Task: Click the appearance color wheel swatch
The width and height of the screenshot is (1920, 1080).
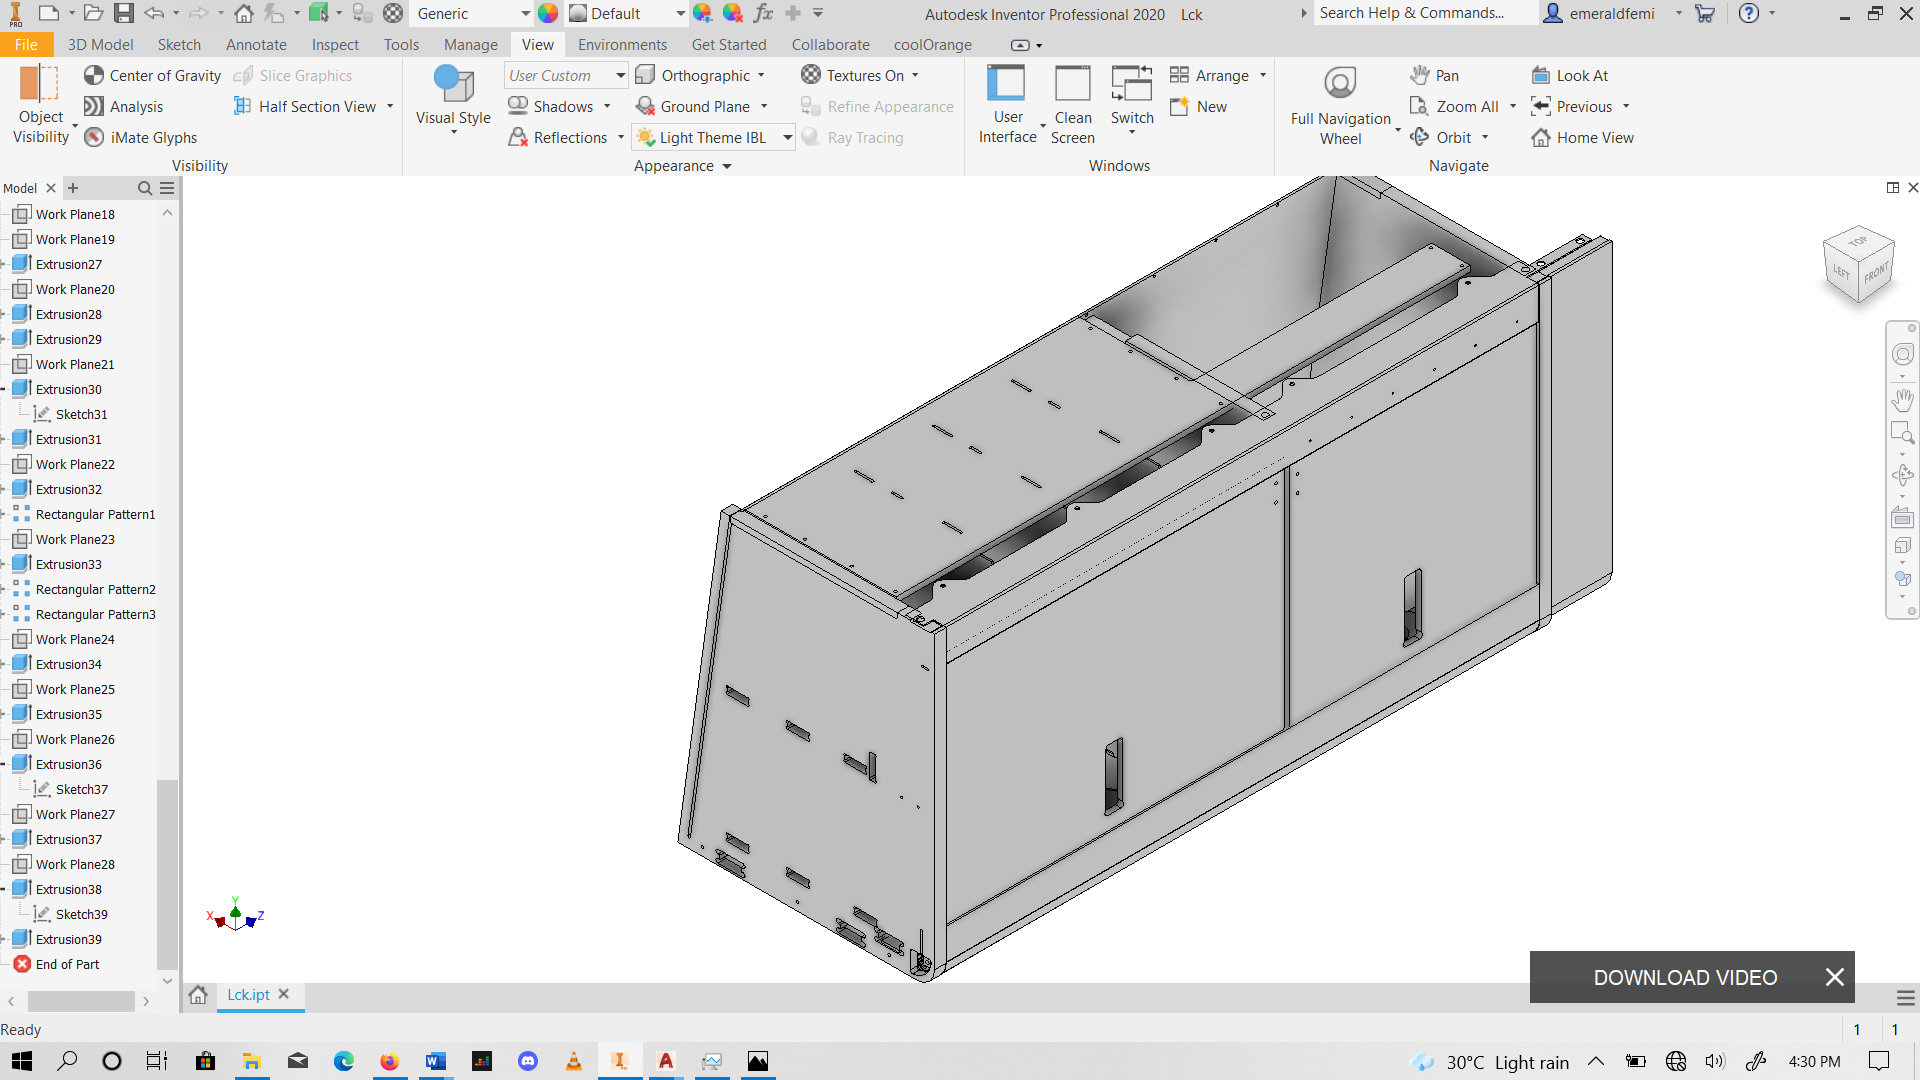Action: pos(548,13)
